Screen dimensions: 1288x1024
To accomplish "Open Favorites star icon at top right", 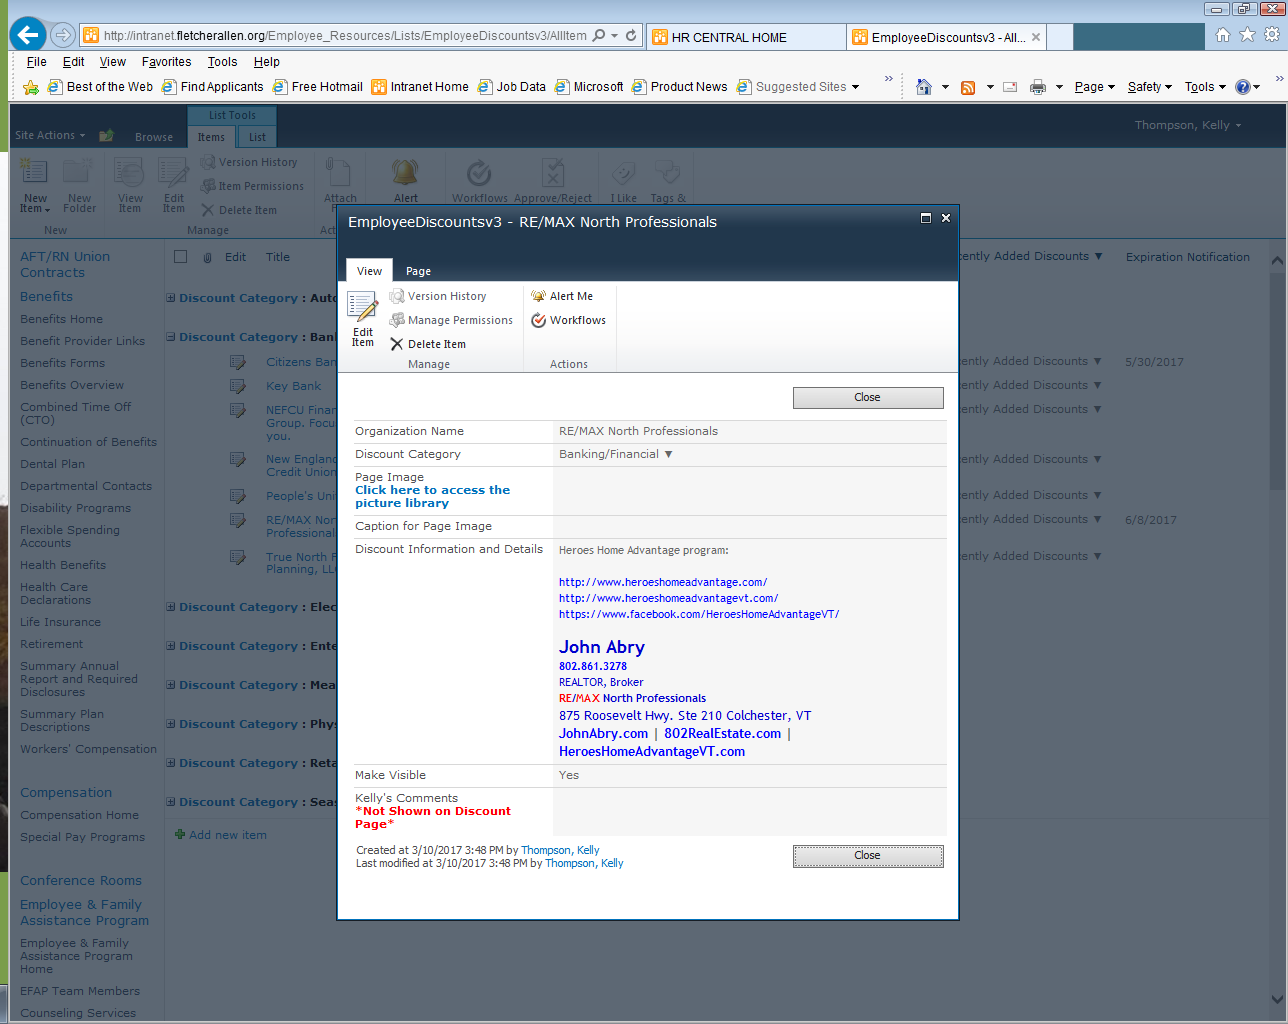I will [x=1247, y=34].
